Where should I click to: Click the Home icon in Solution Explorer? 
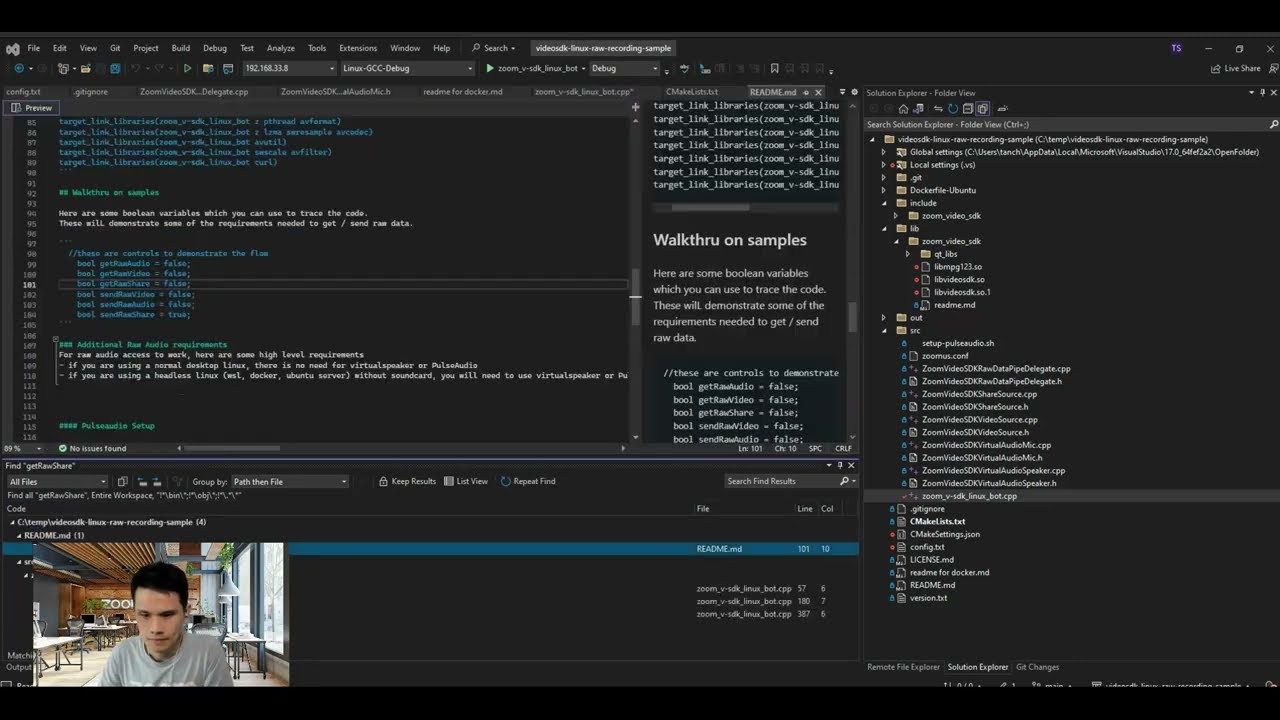pos(903,109)
